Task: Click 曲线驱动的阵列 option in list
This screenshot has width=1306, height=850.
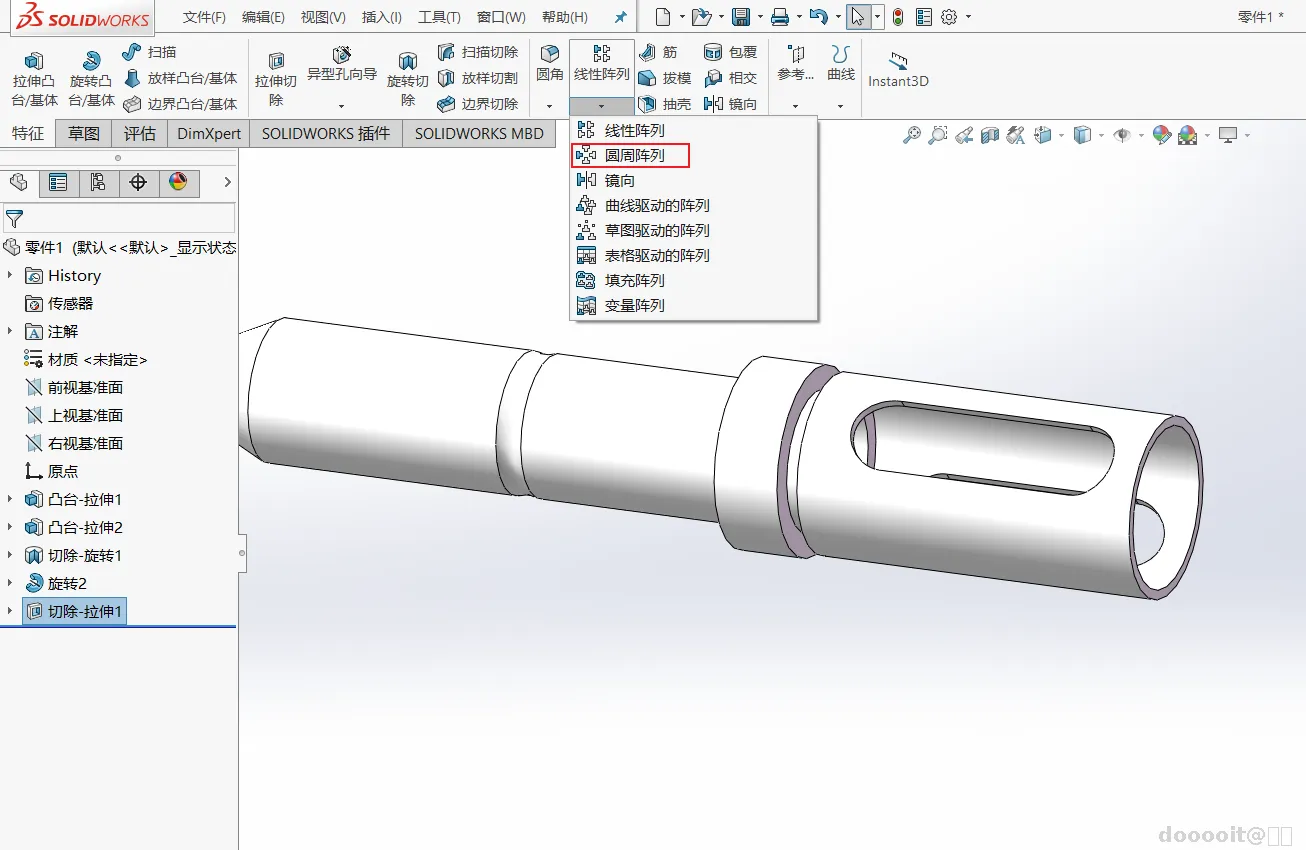Action: pos(656,206)
